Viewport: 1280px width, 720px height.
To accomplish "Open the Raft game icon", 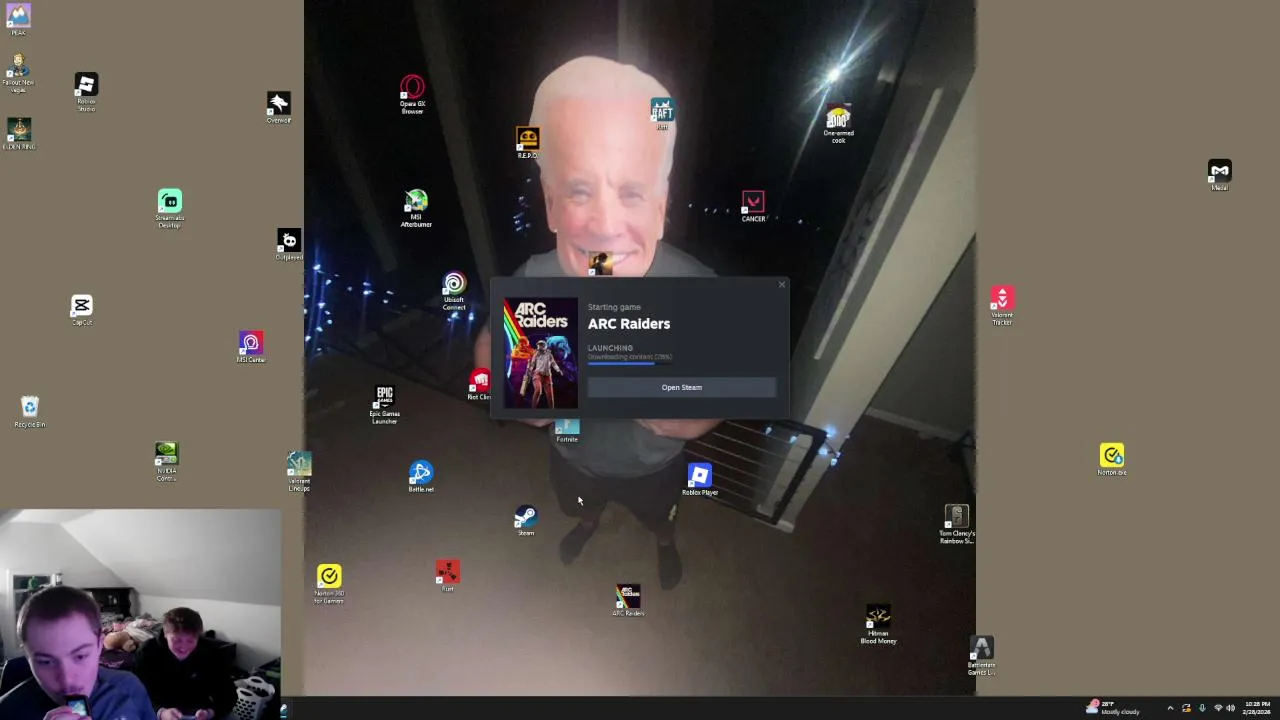I will pos(662,114).
